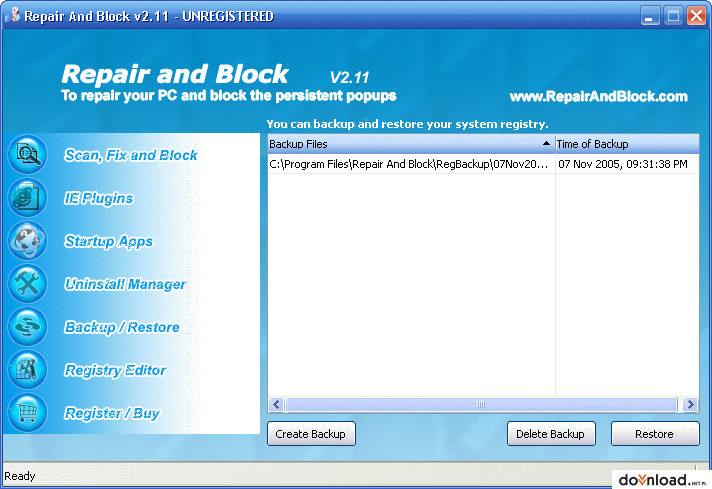Click the Restore button
712x489 pixels.
(x=655, y=434)
